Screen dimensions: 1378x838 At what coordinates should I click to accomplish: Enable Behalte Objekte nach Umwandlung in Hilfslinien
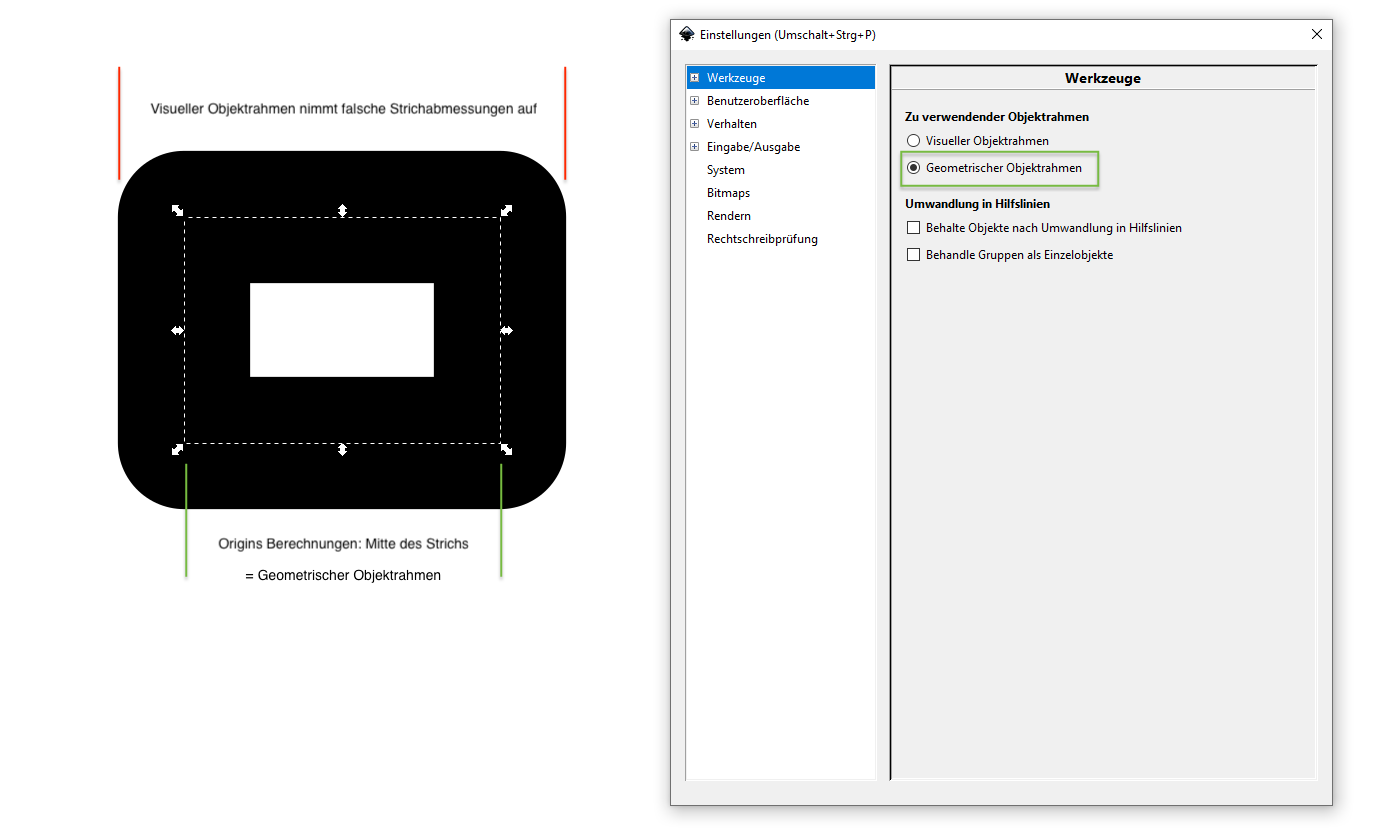coord(913,228)
